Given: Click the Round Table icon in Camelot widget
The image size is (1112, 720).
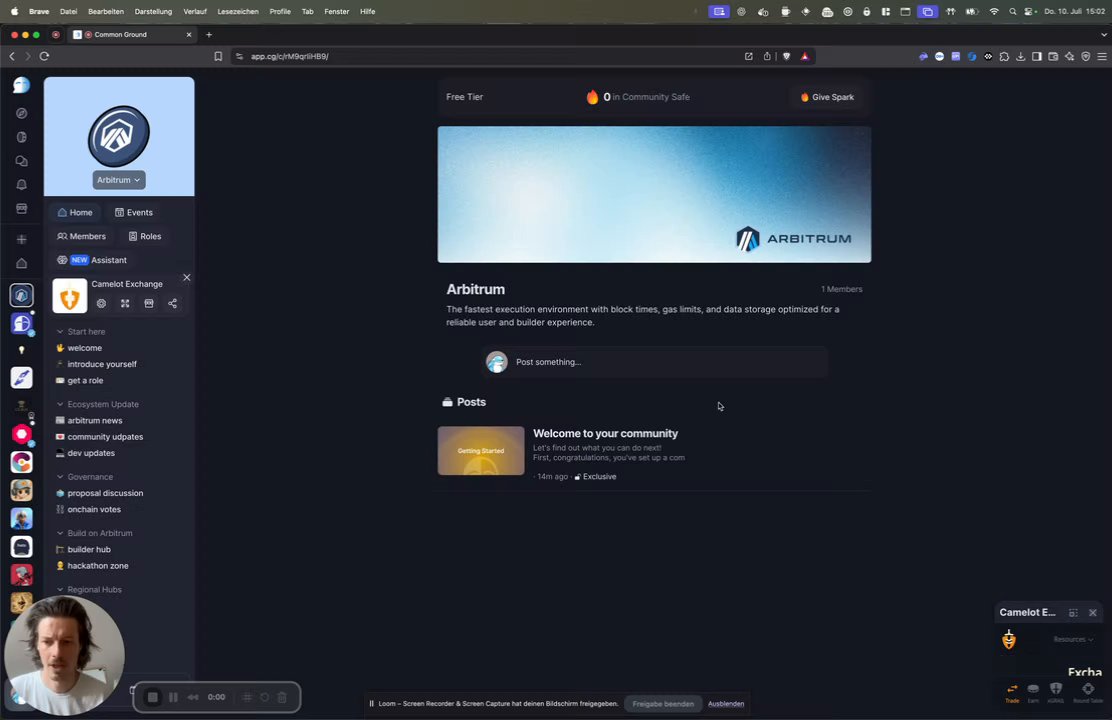Looking at the screenshot, I should 1088,692.
